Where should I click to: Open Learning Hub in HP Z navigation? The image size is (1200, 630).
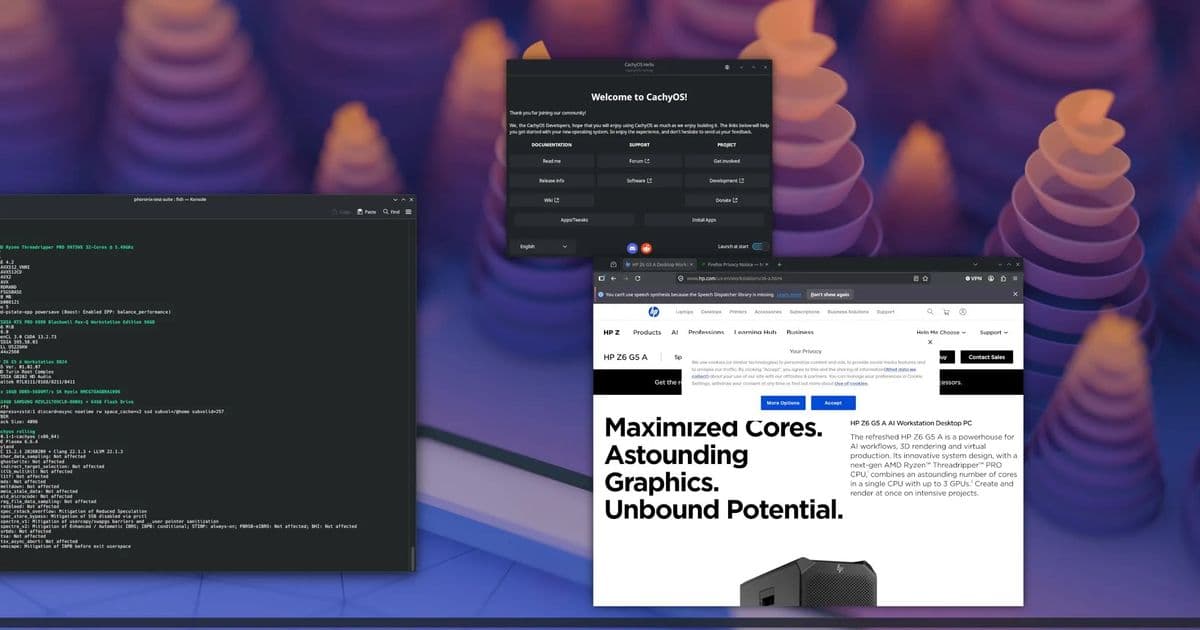(756, 332)
